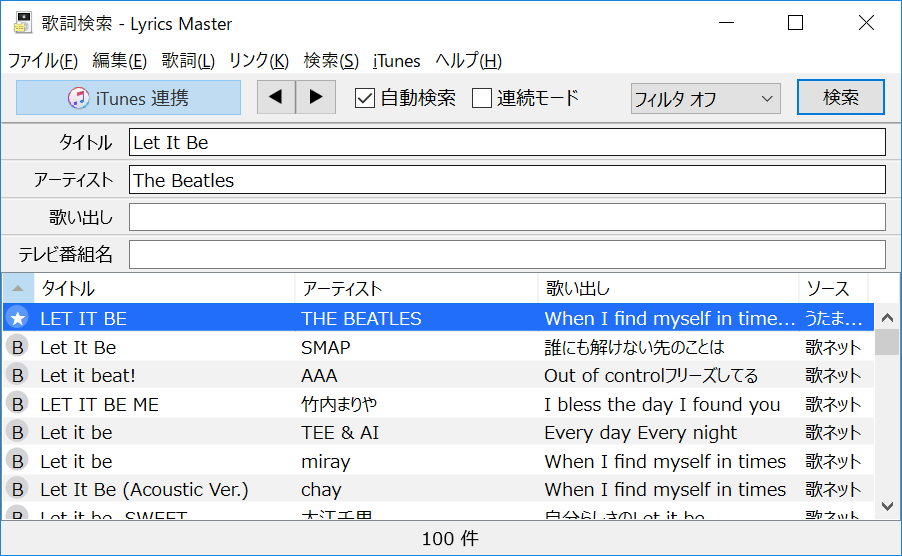Viewport: 902px width, 556px height.
Task: Open the ファイル(F) menu
Action: click(43, 60)
